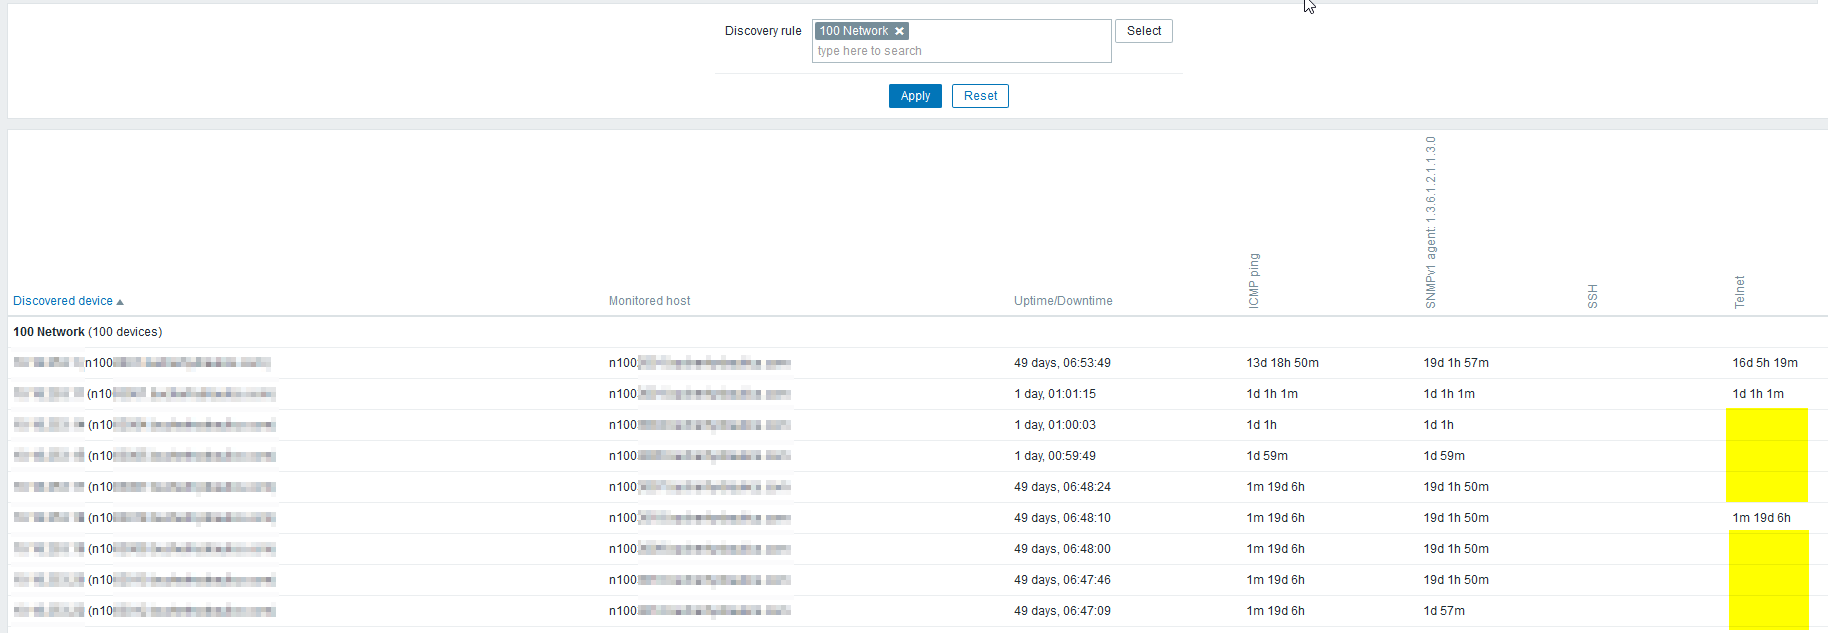Screen dimensions: 1828x633
Task: Click Telnet value 1m 19d 6h
Action: (1762, 518)
